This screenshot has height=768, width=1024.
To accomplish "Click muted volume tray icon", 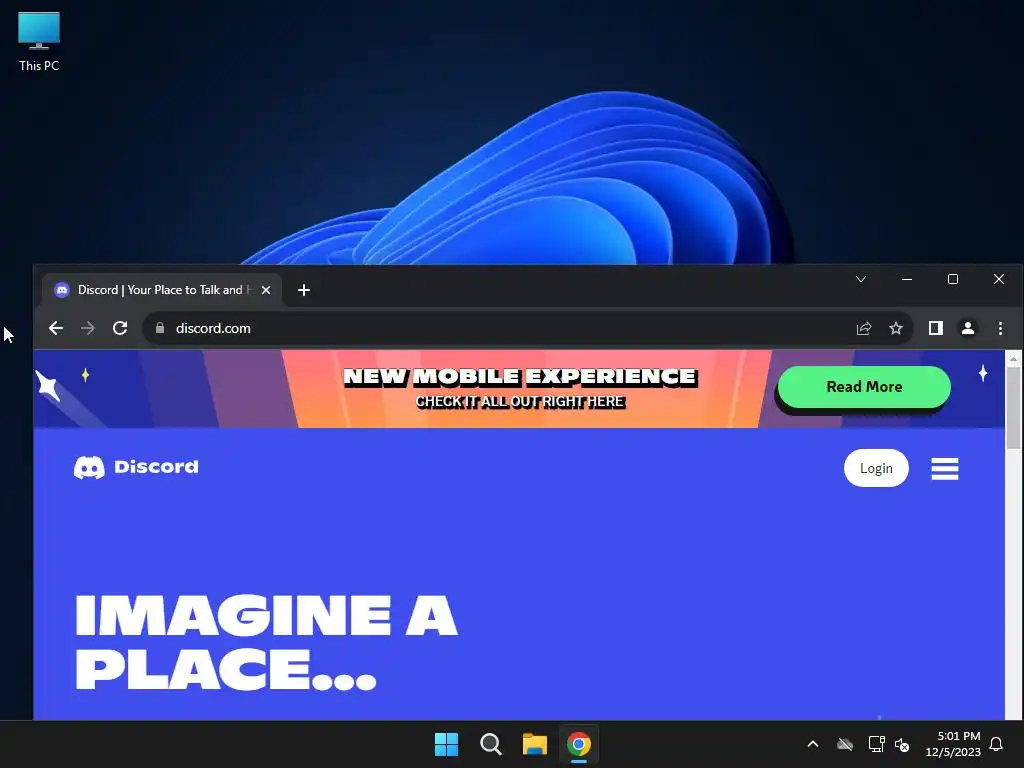I will coord(902,744).
